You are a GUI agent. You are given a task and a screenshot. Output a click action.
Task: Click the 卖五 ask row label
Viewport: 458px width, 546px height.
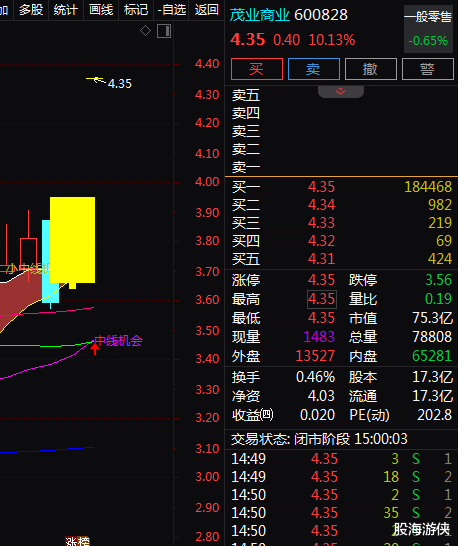(x=246, y=95)
